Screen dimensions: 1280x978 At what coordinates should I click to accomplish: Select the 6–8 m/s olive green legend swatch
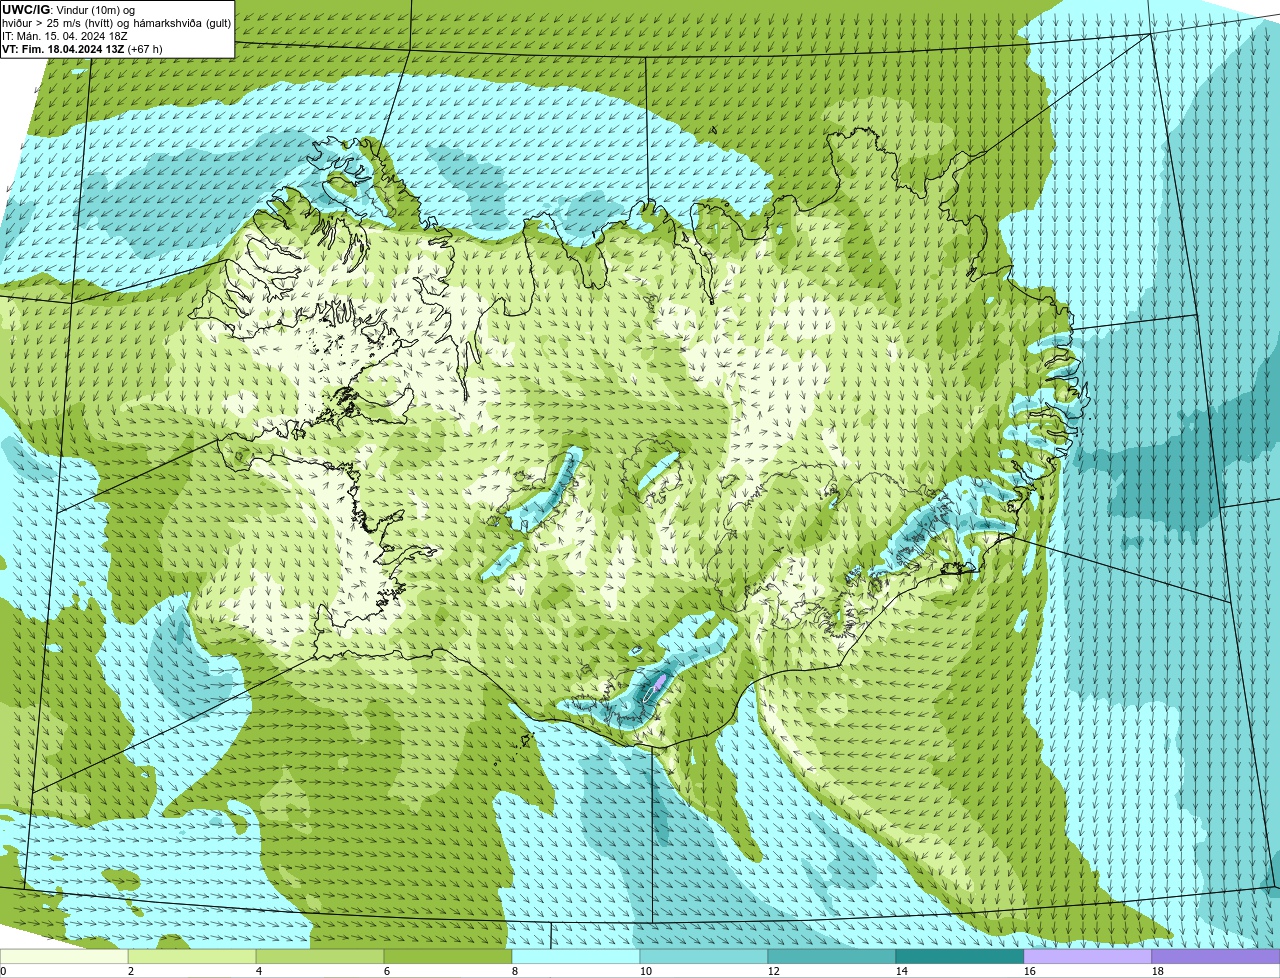point(448,957)
